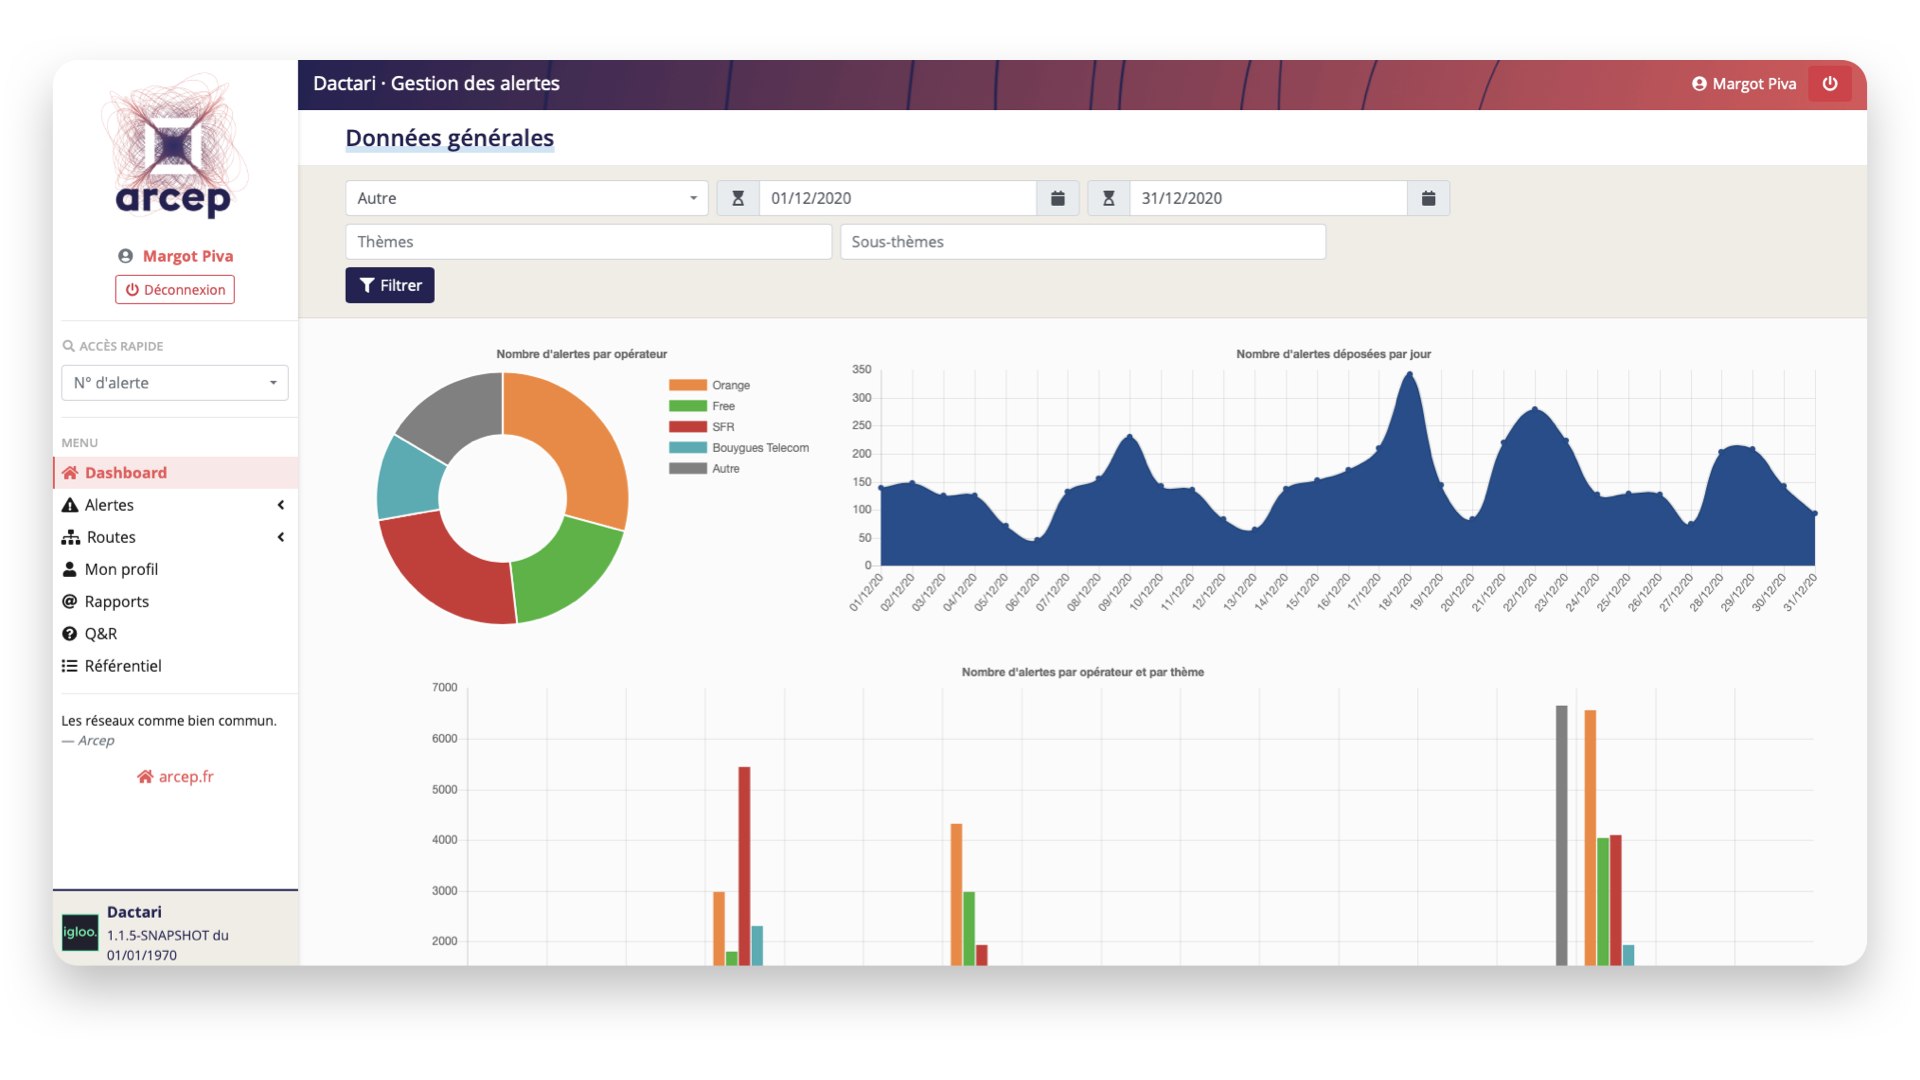Image resolution: width=1920 pixels, height=1080 pixels.
Task: Click hourglass icon before end date field
Action: click(x=1108, y=198)
